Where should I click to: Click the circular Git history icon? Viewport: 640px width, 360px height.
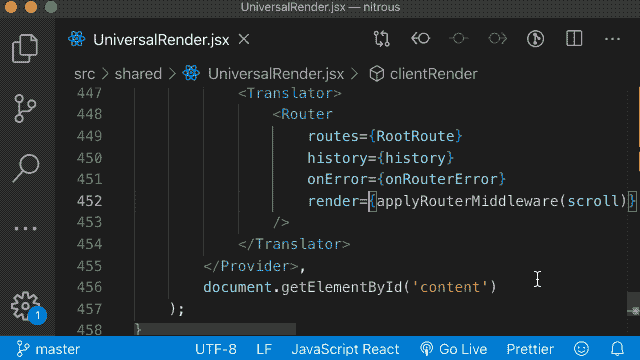[x=535, y=39]
